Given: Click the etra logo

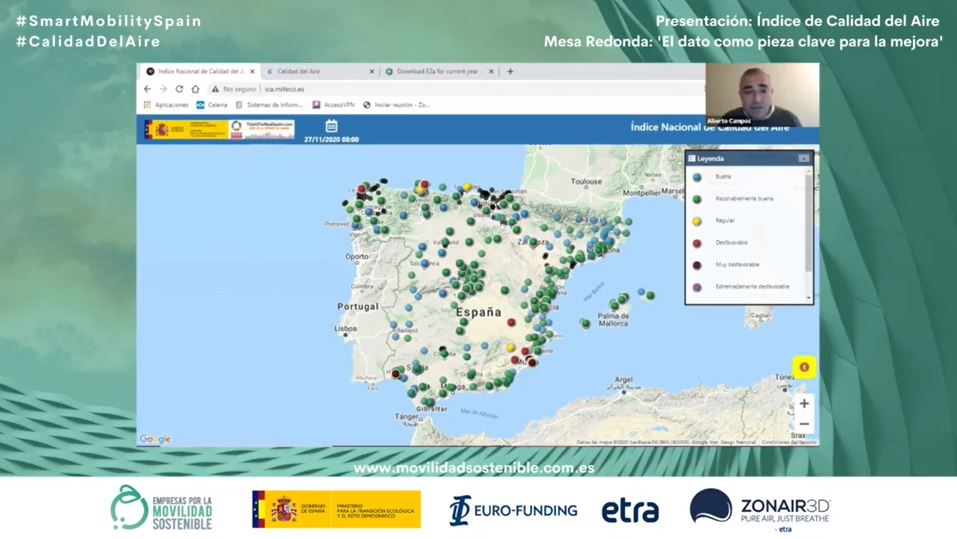Looking at the screenshot, I should (x=630, y=511).
